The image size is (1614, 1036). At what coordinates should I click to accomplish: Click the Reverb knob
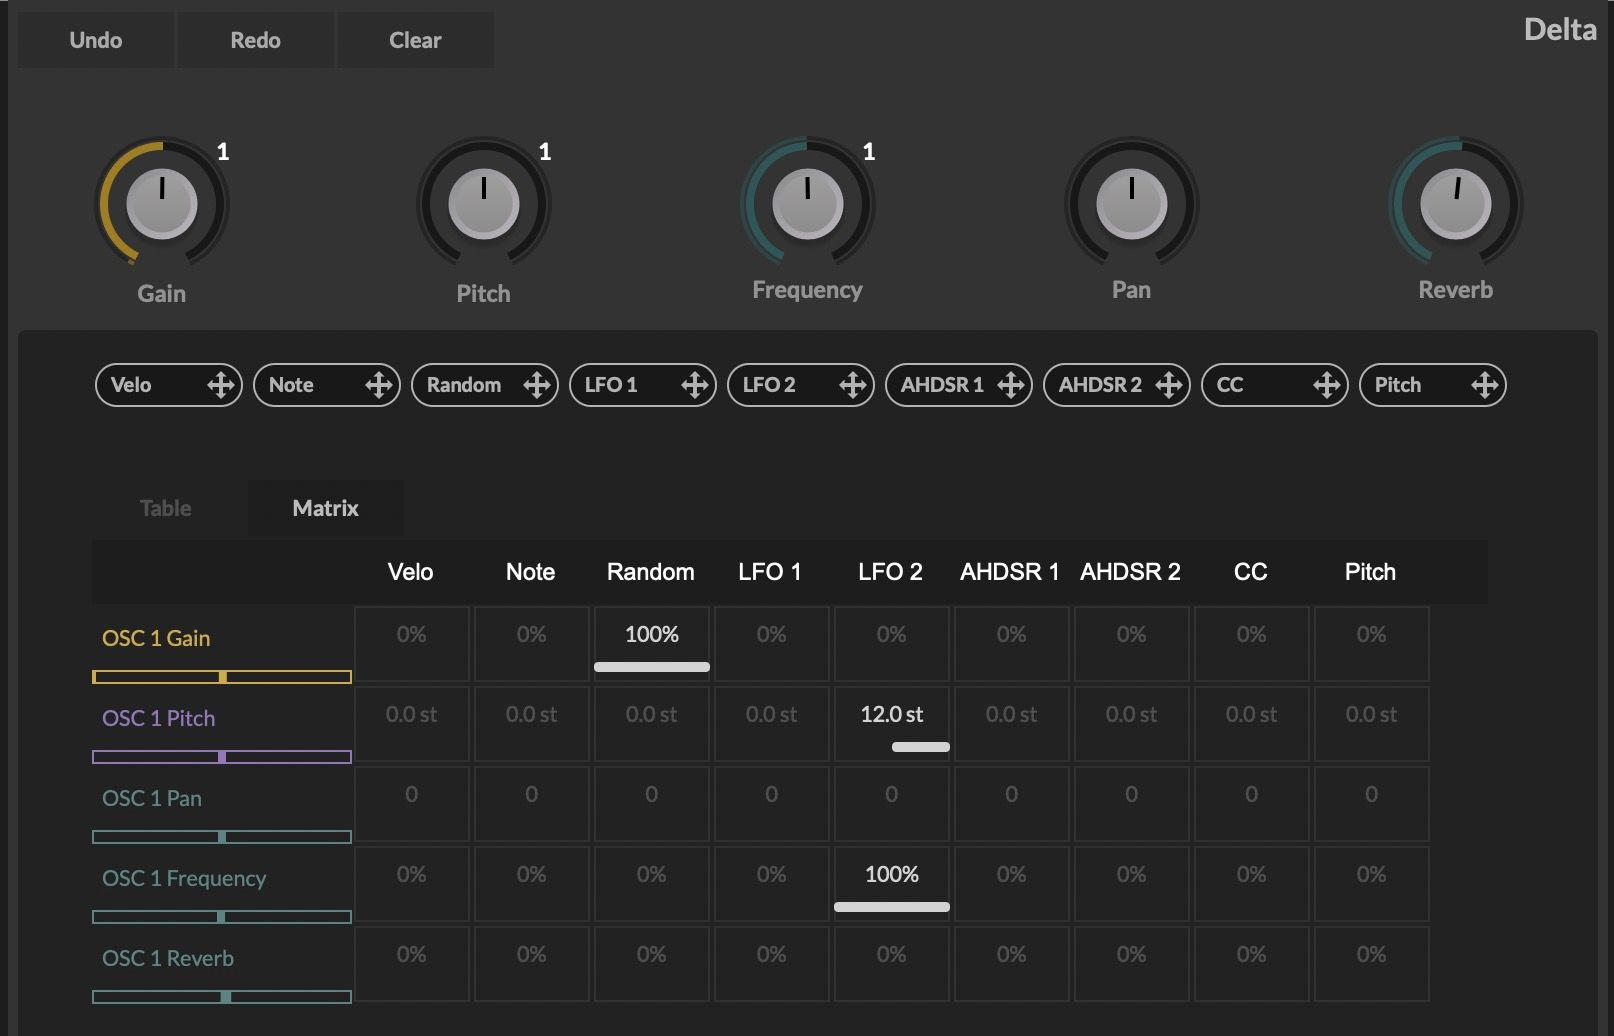point(1456,203)
